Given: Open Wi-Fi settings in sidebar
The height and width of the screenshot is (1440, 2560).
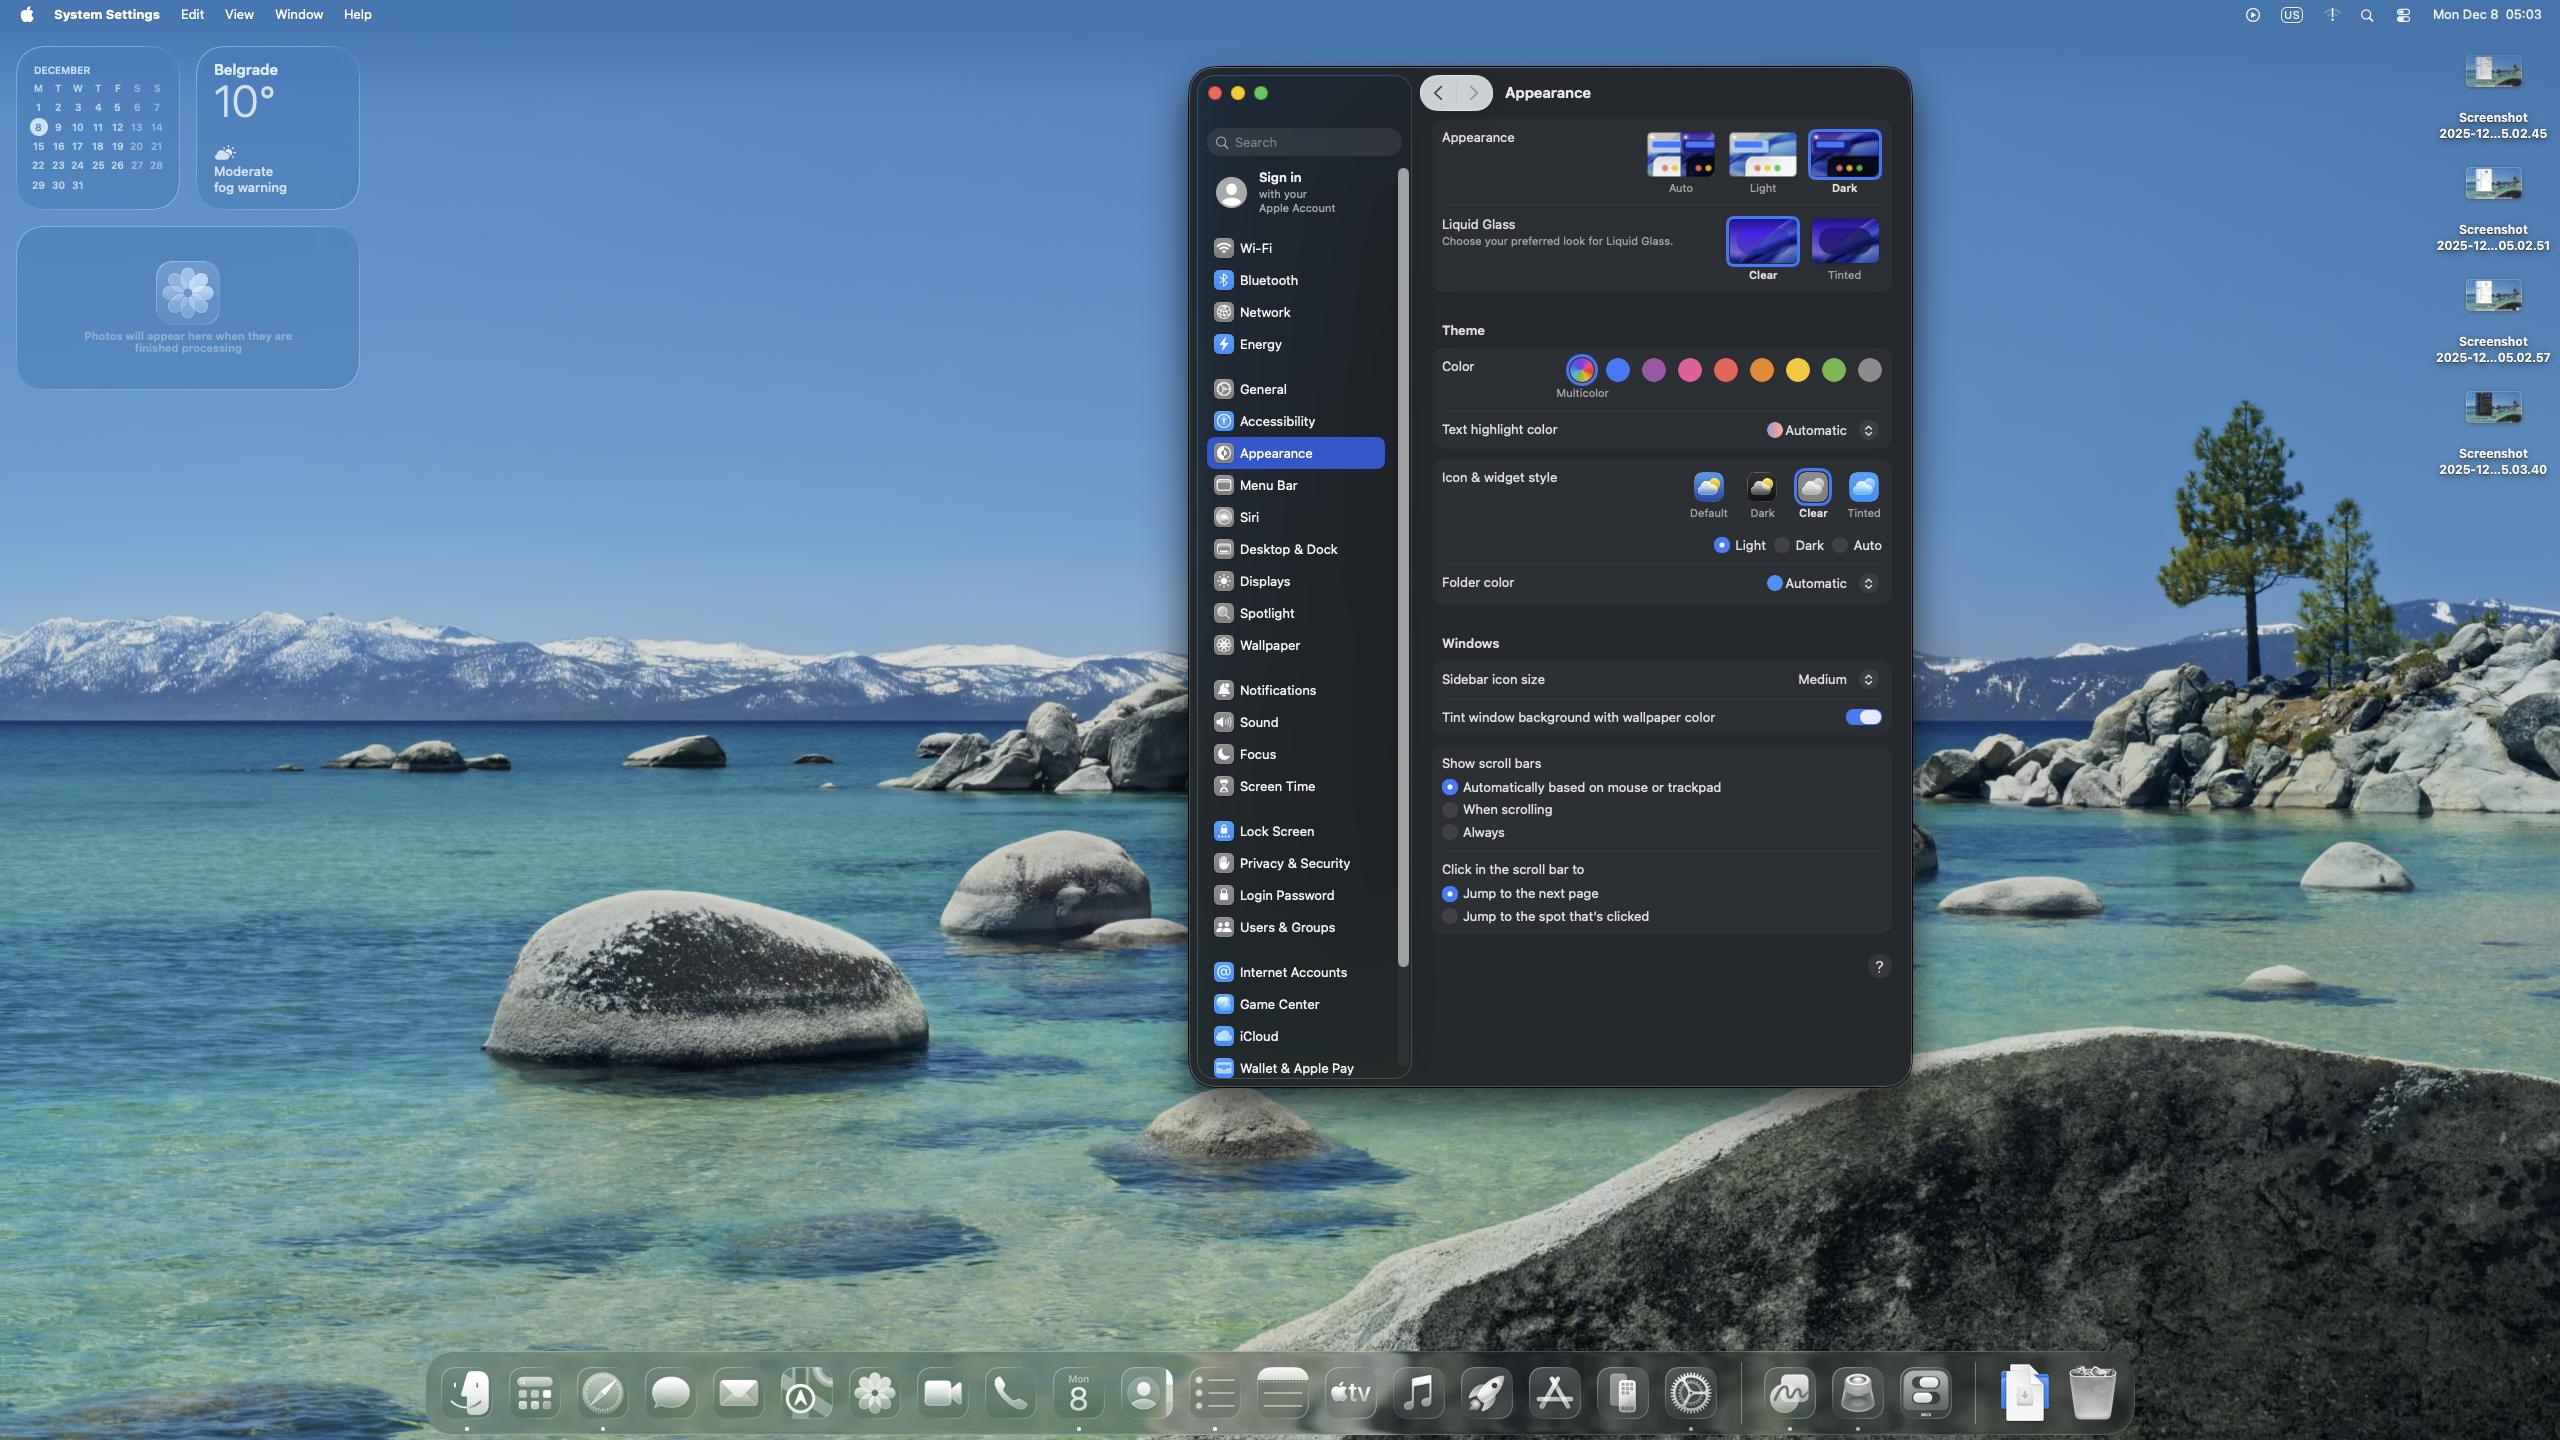Looking at the screenshot, I should pos(1255,248).
